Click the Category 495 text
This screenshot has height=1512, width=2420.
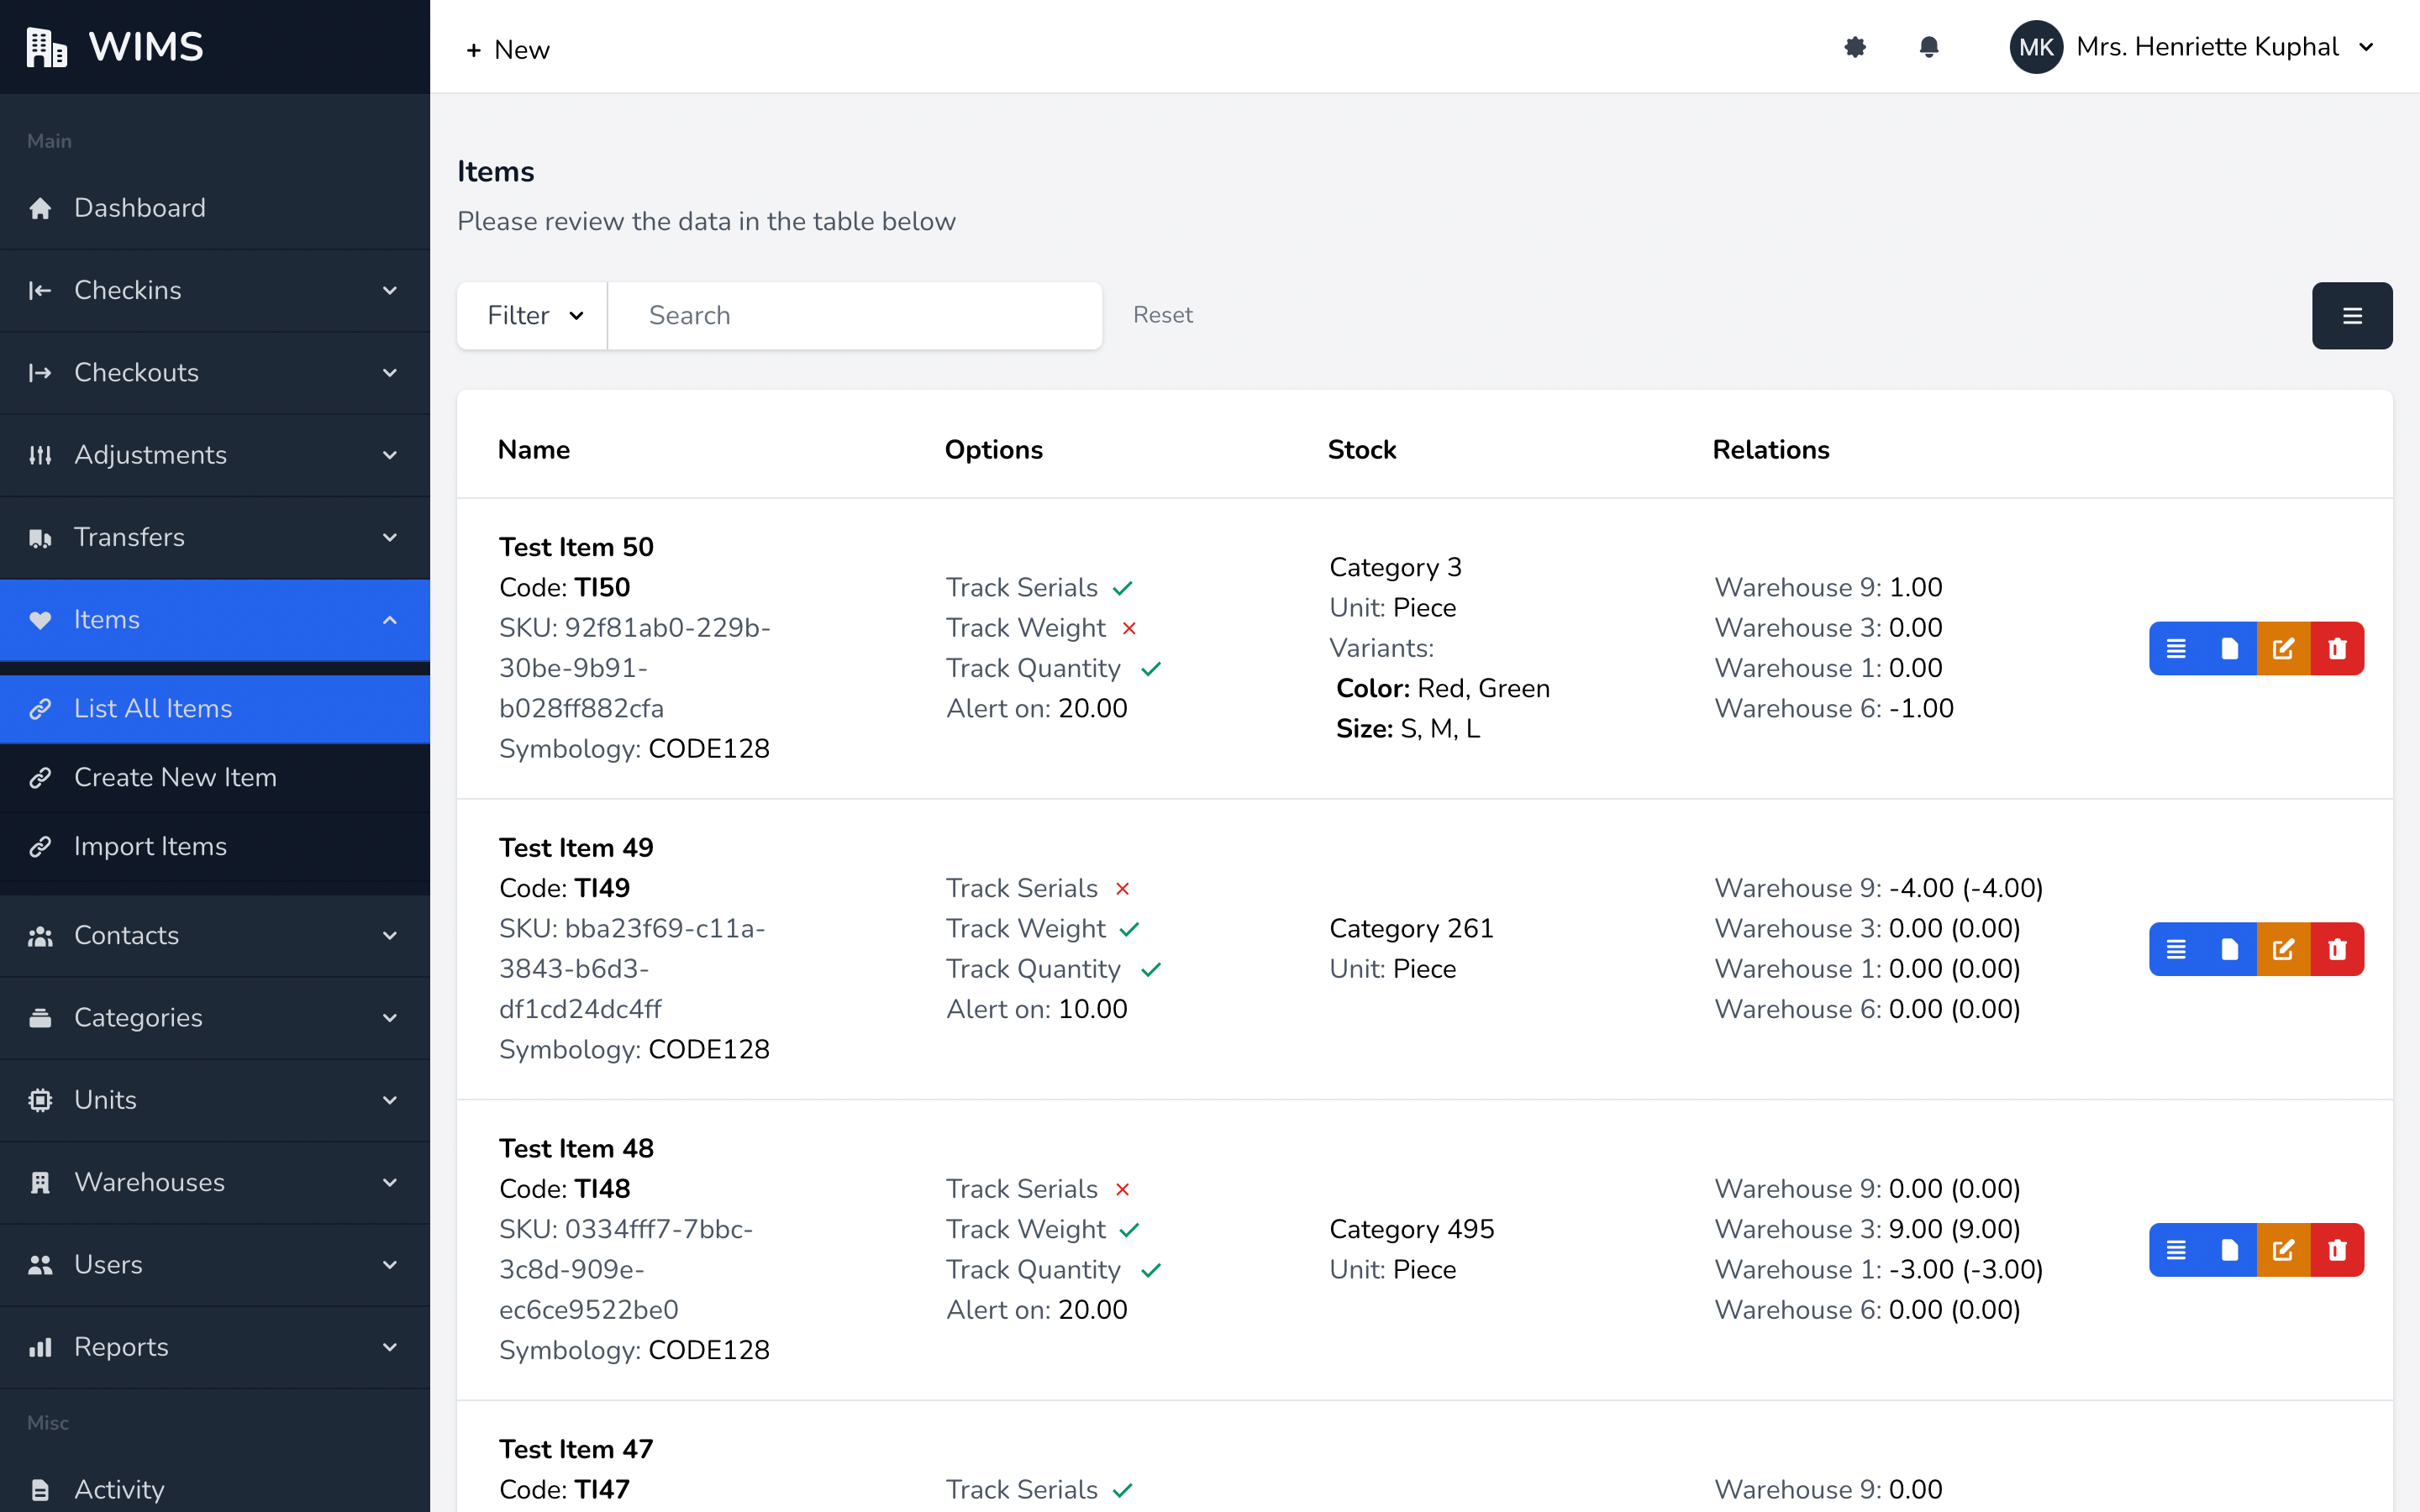point(1411,1230)
